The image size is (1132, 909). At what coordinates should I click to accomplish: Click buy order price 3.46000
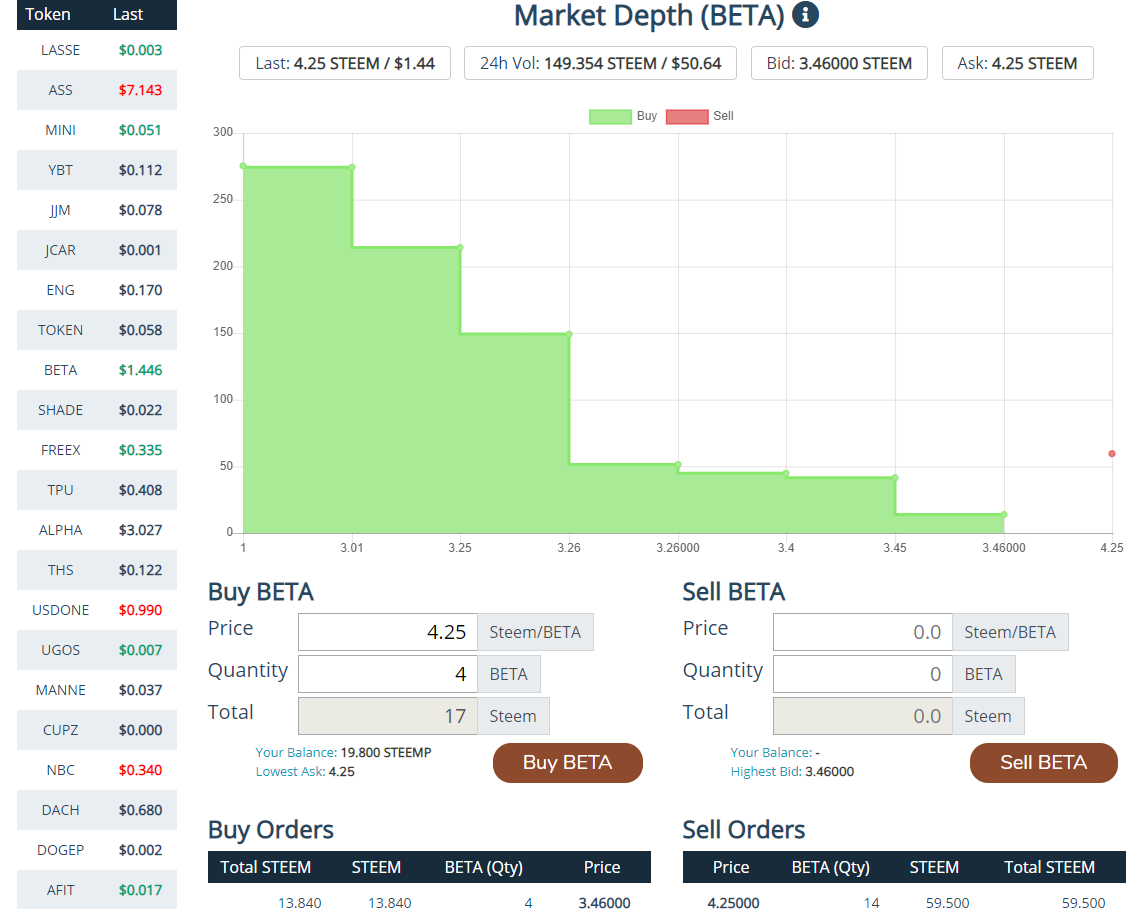[604, 903]
